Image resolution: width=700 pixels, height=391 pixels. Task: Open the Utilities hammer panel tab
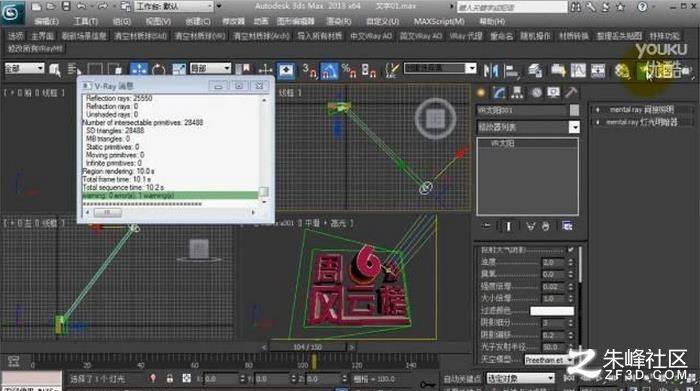[x=571, y=92]
